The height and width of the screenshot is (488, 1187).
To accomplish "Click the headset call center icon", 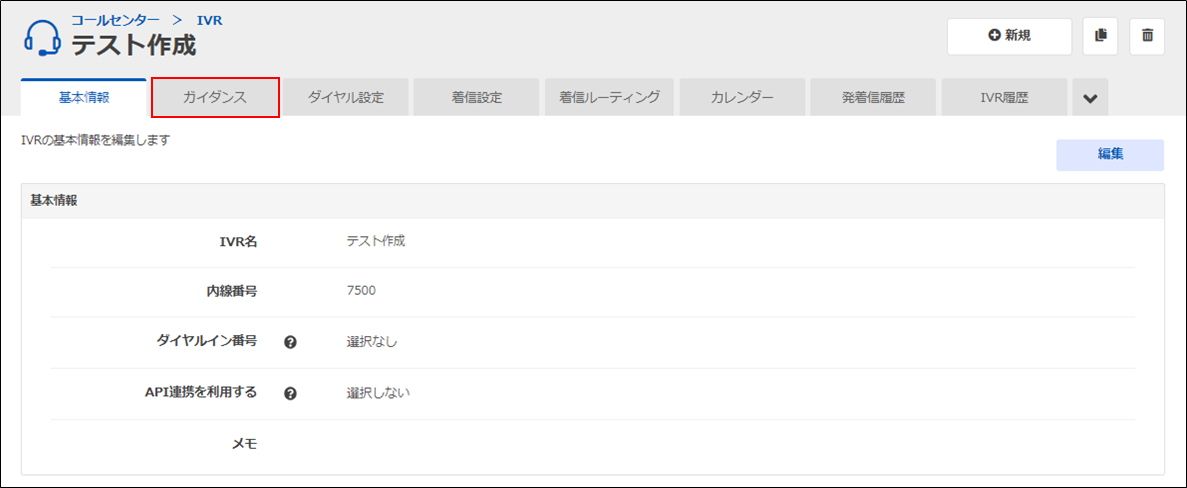I will [x=42, y=38].
